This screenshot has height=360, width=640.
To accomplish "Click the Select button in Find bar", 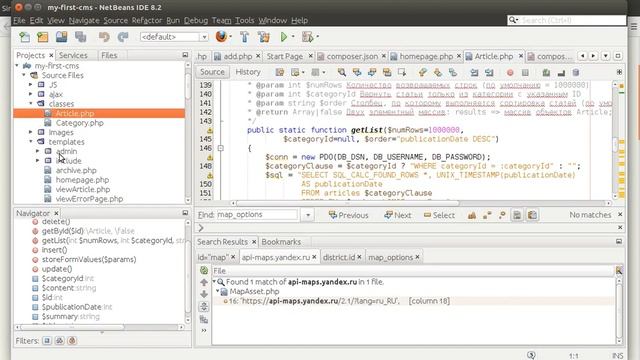I will (x=439, y=215).
